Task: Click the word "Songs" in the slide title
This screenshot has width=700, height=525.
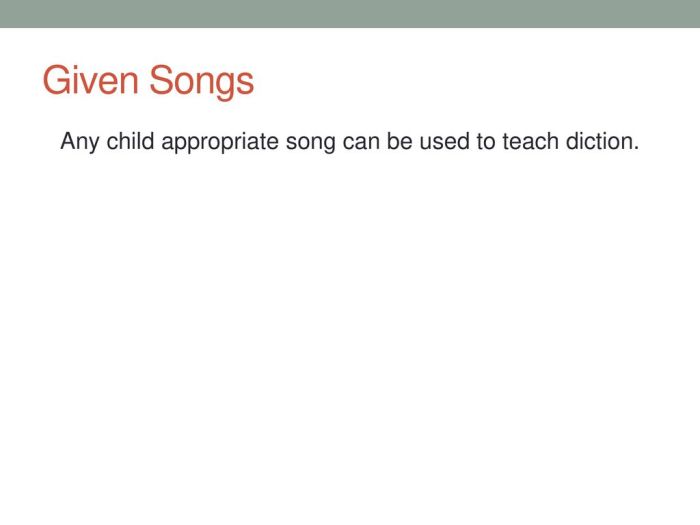Action: pyautogui.click(x=201, y=82)
